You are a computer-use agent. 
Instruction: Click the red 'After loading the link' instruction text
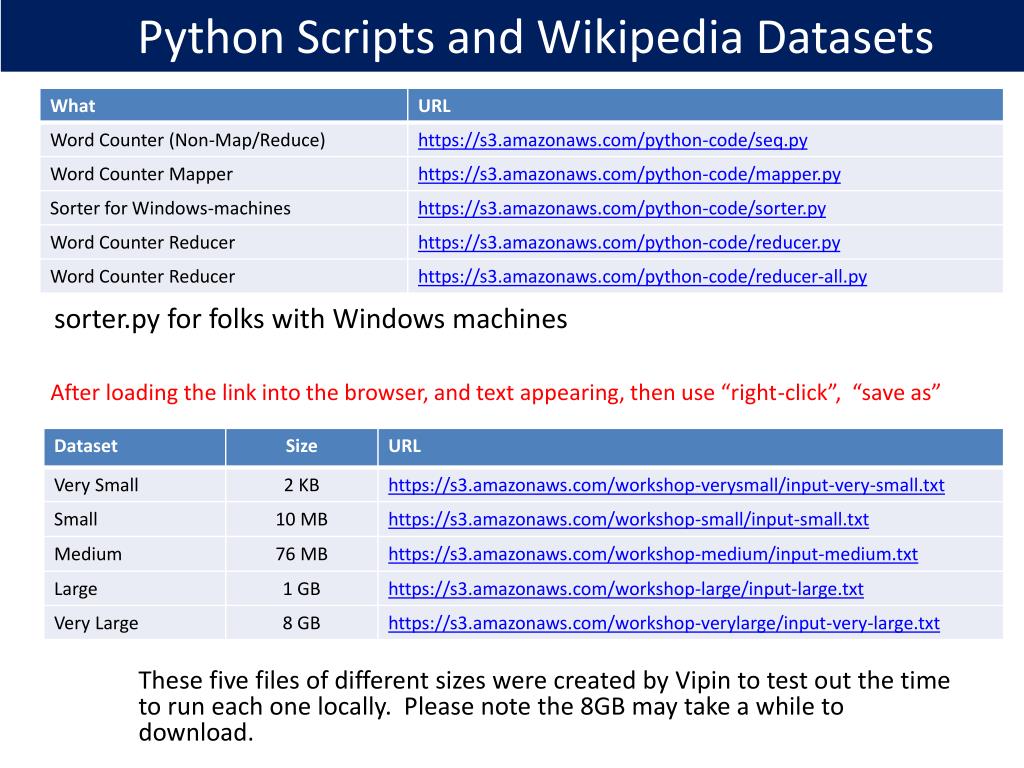pos(495,392)
